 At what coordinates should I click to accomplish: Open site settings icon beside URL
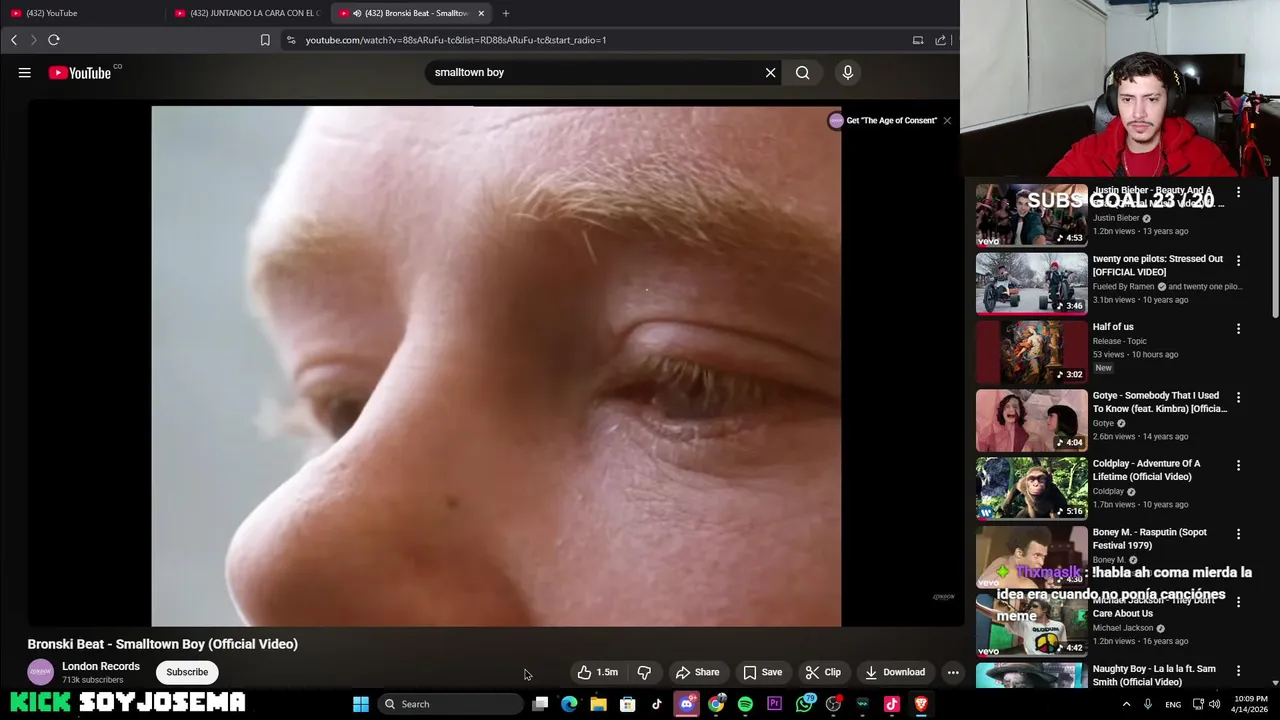coord(291,40)
